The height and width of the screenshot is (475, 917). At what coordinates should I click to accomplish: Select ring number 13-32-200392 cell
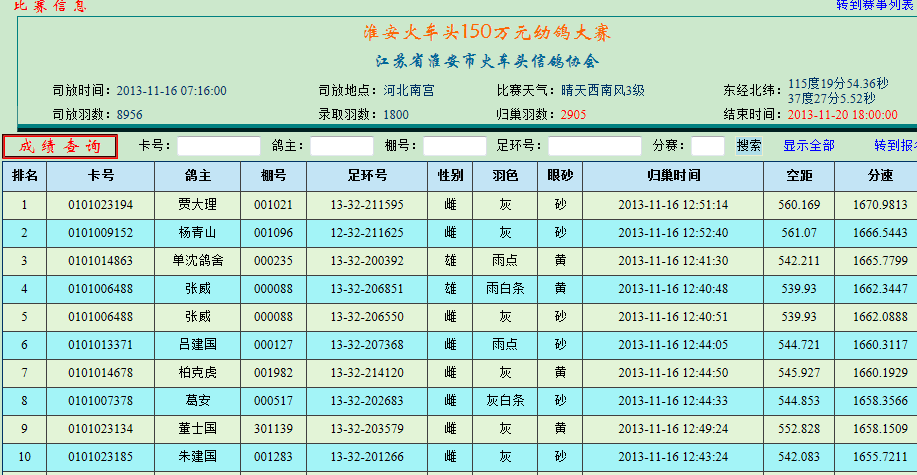click(x=367, y=261)
